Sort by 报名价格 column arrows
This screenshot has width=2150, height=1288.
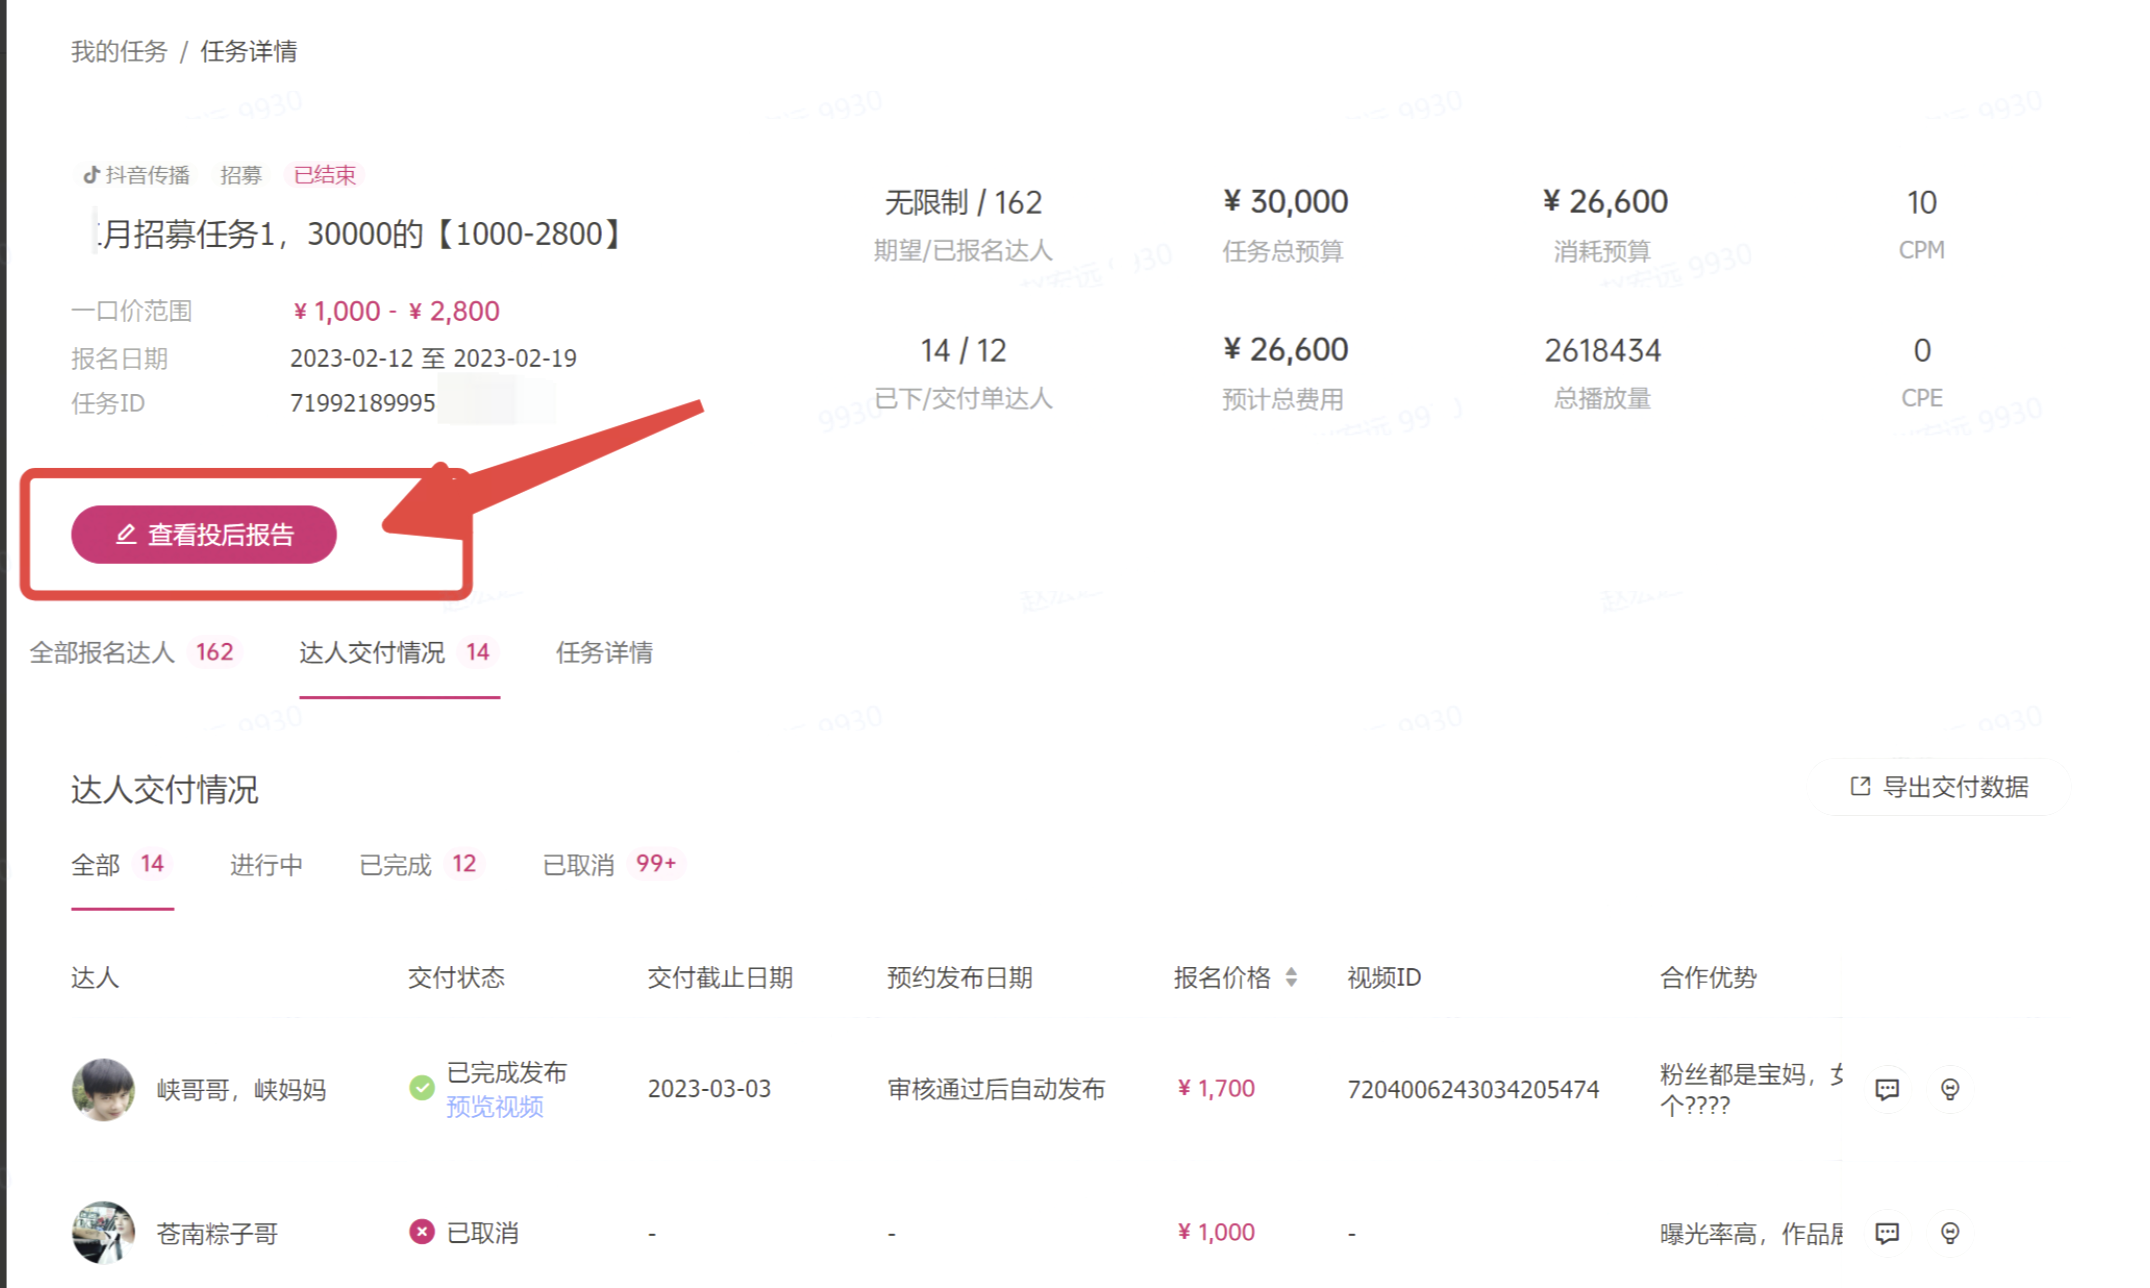(1291, 977)
